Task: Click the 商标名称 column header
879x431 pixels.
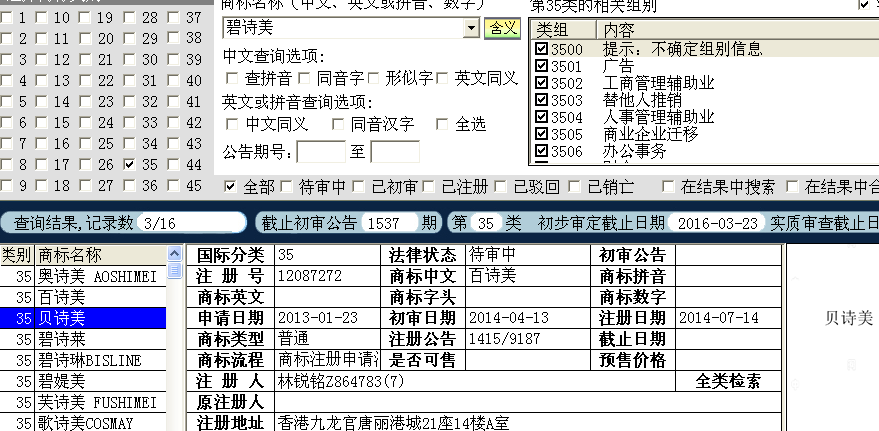Action: [101, 255]
